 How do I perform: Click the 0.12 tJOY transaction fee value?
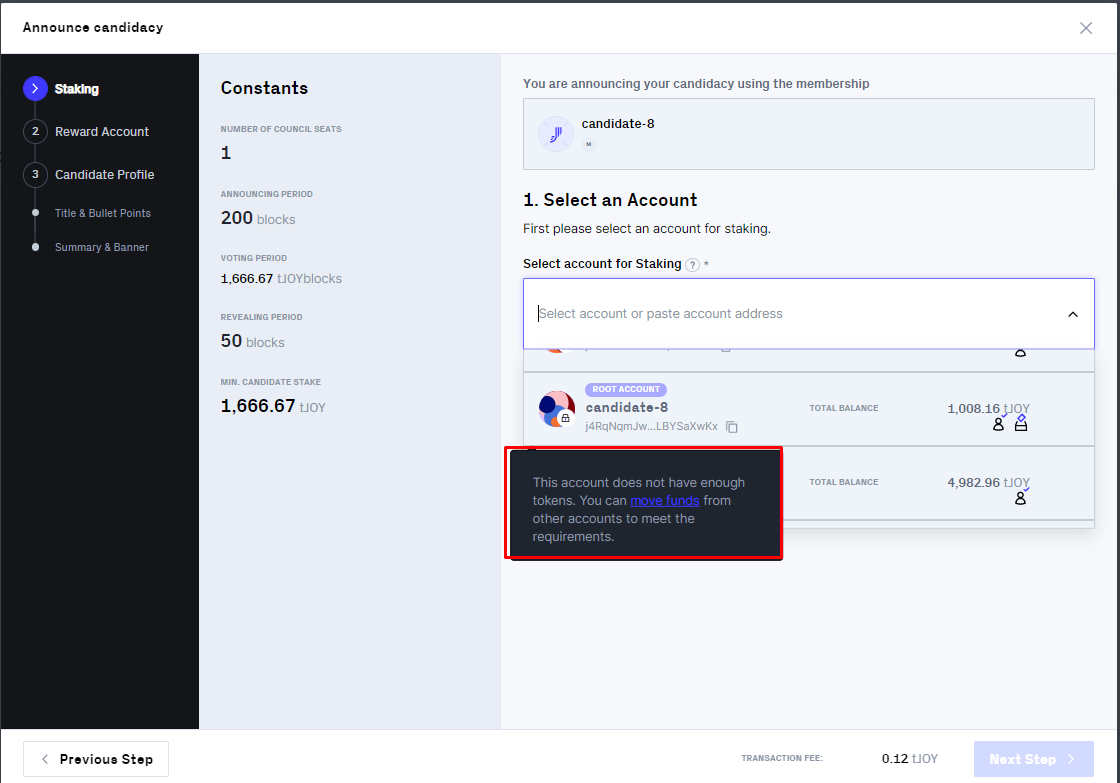909,759
